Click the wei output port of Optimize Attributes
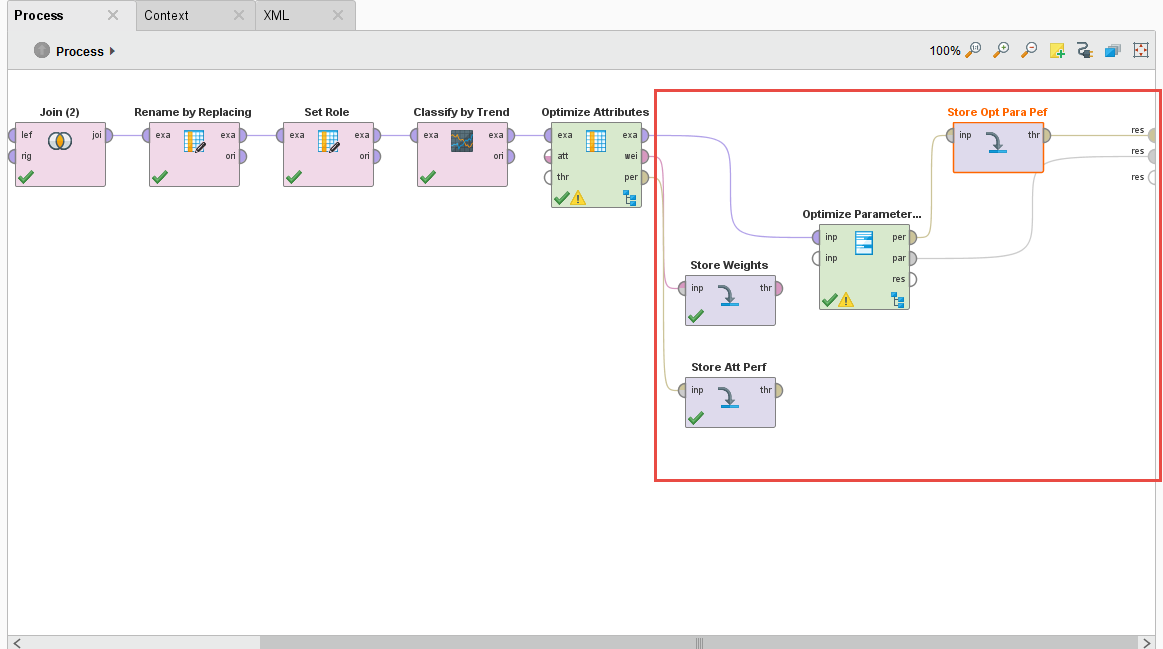The image size is (1163, 649). coord(645,157)
